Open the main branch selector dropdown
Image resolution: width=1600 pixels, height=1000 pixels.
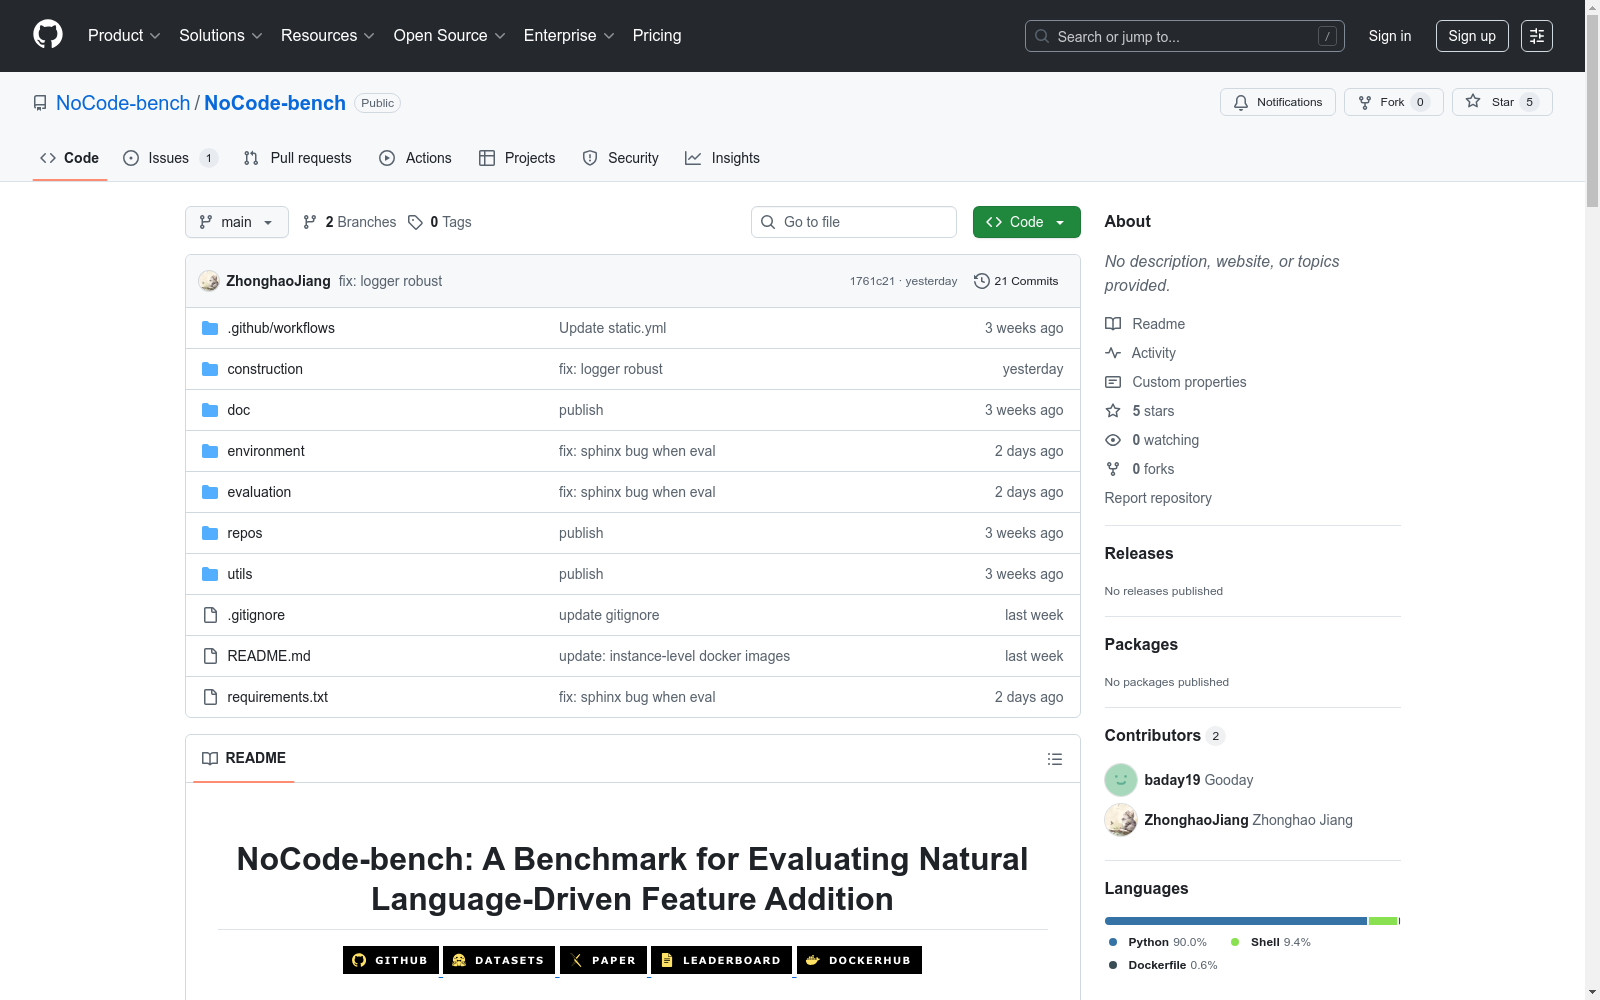pyautogui.click(x=237, y=222)
